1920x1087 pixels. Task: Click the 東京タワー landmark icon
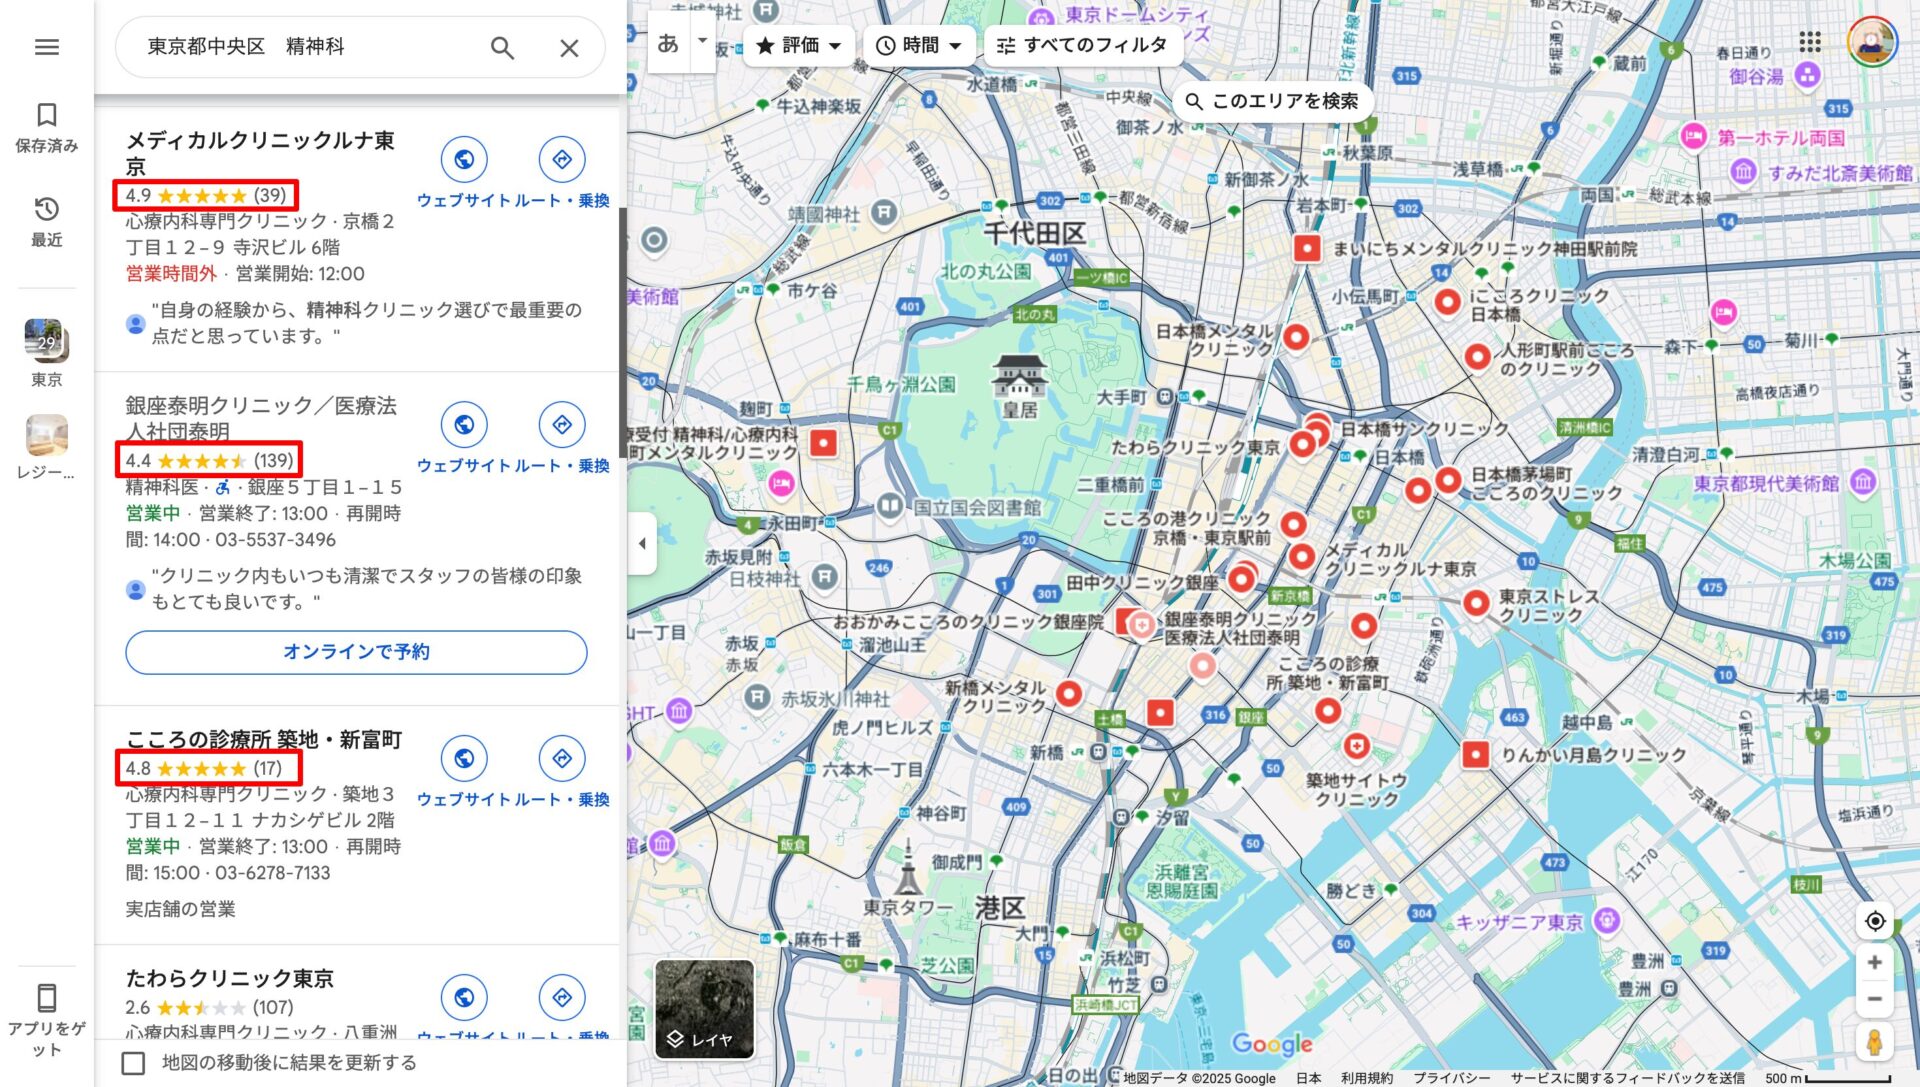[907, 868]
